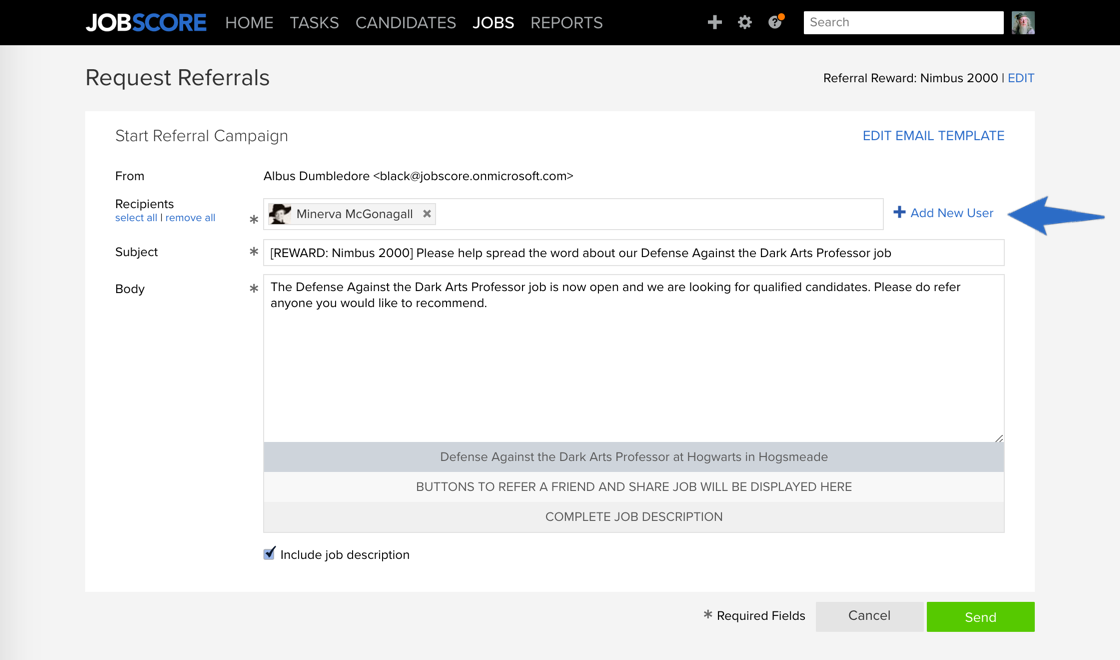Click the JobScore logo
The image size is (1120, 660).
[x=146, y=23]
